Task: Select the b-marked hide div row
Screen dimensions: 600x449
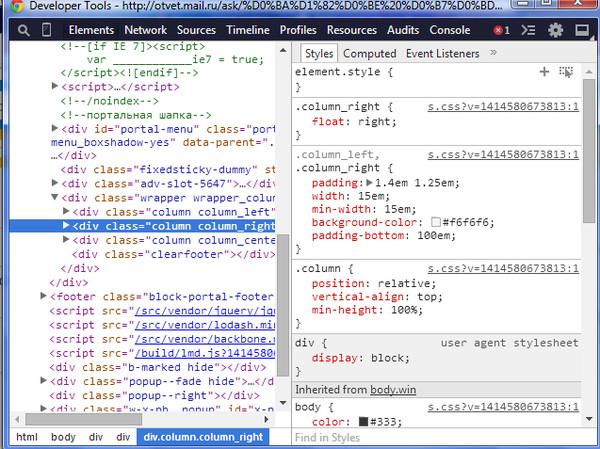Action: click(x=158, y=367)
